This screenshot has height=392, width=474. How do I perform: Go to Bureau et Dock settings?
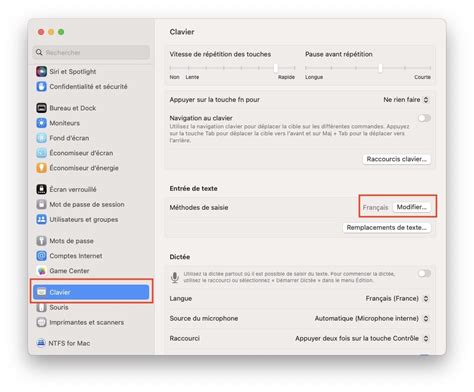point(91,108)
